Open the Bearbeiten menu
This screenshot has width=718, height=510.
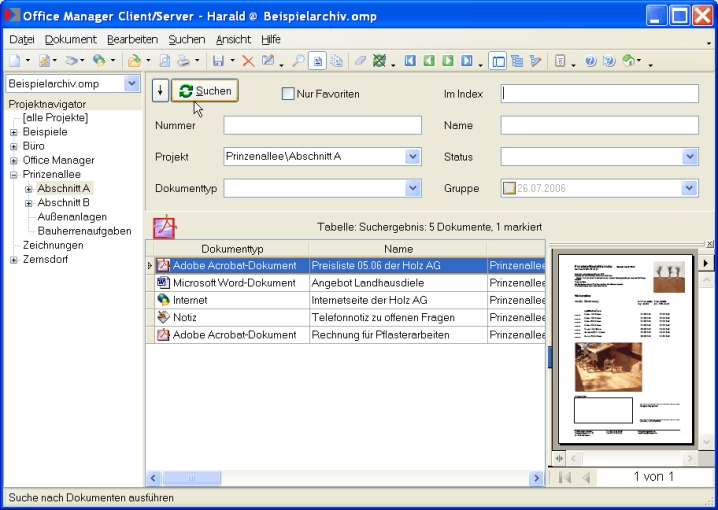coord(132,39)
